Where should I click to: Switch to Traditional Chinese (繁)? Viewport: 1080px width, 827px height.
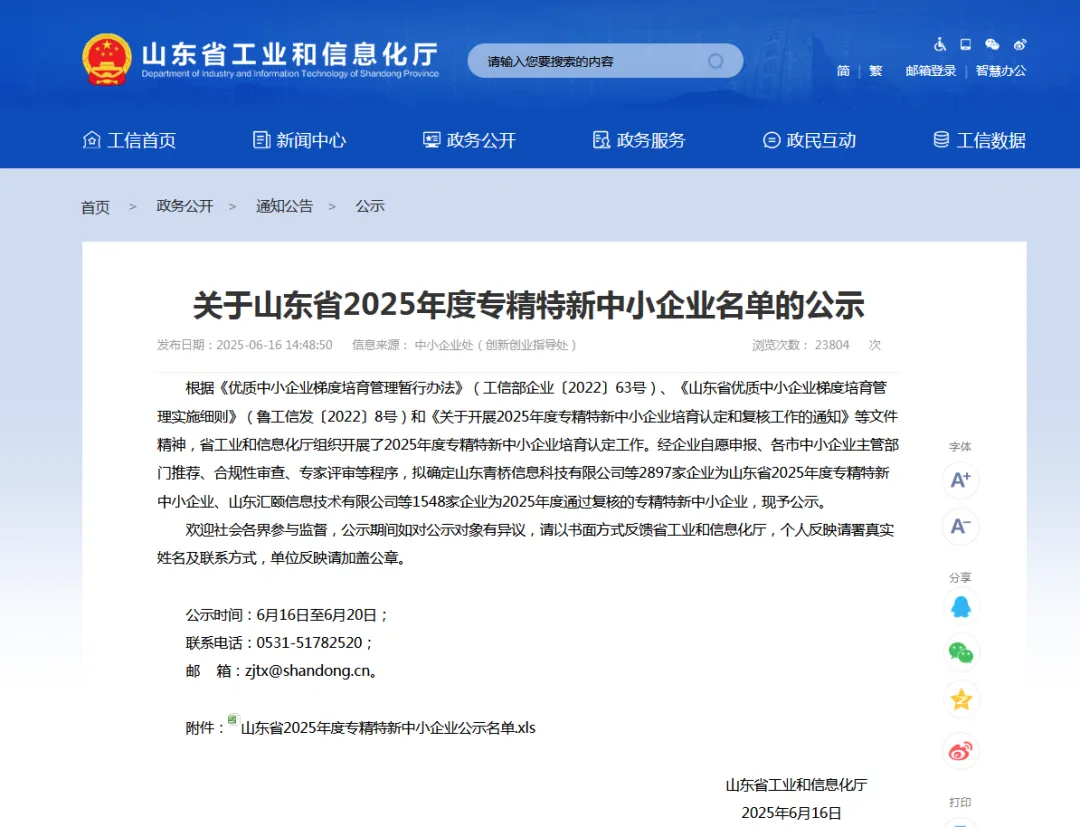pos(875,71)
